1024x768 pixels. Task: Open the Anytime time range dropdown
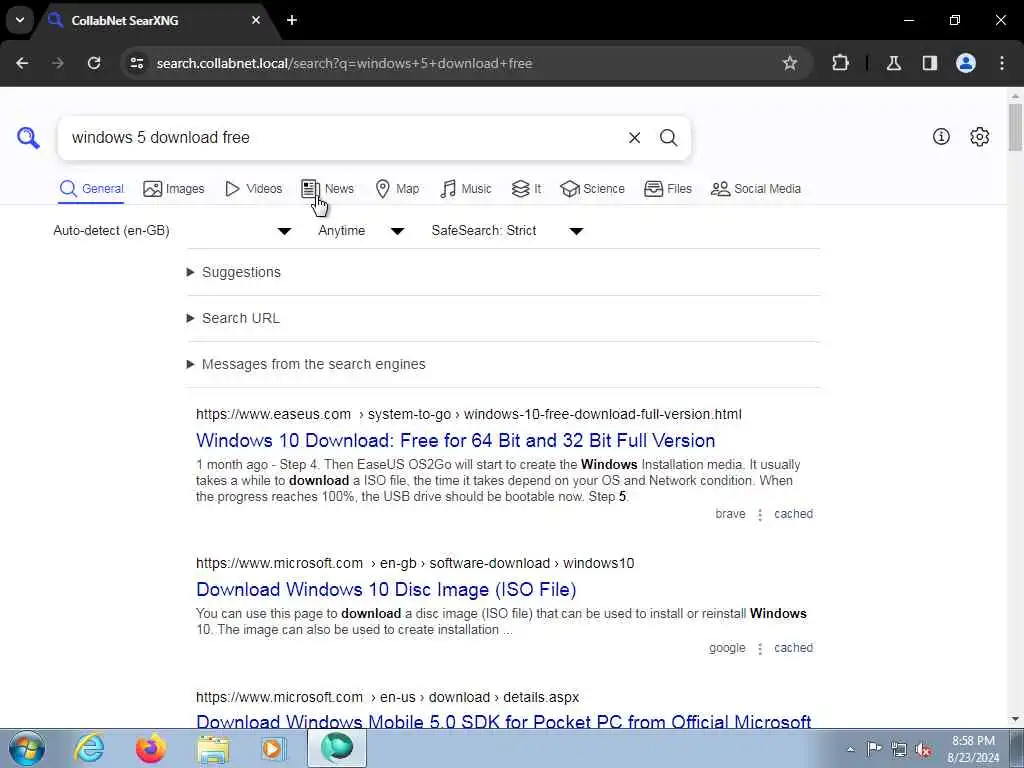click(x=361, y=231)
